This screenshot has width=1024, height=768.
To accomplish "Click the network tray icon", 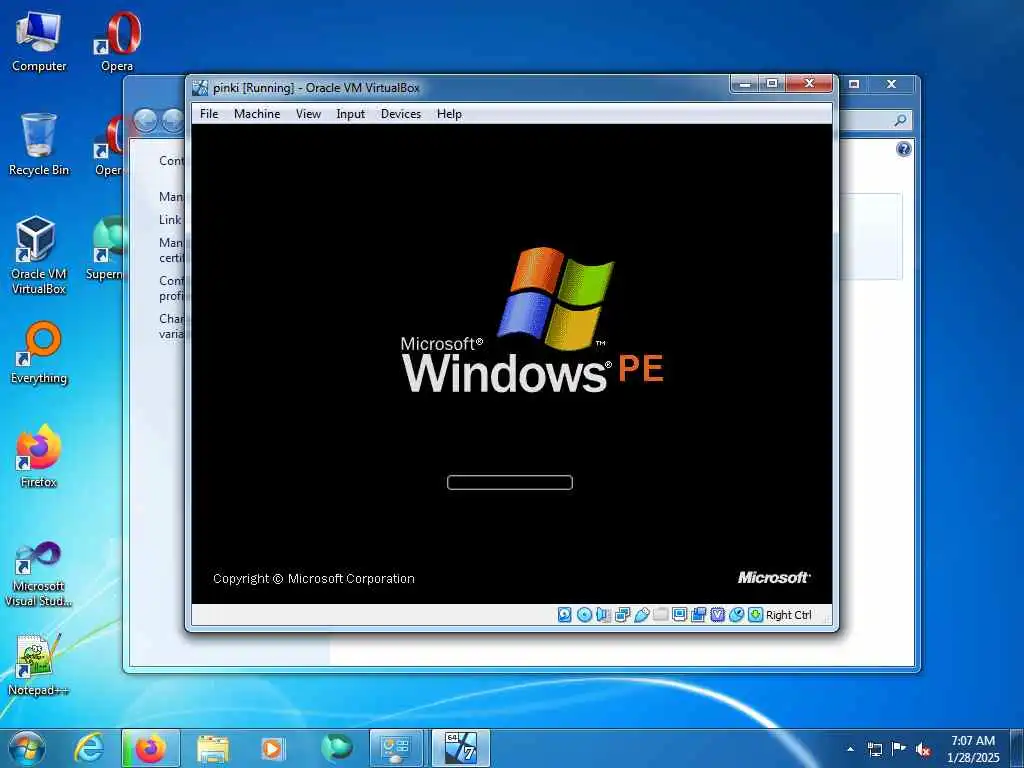I will pyautogui.click(x=874, y=749).
